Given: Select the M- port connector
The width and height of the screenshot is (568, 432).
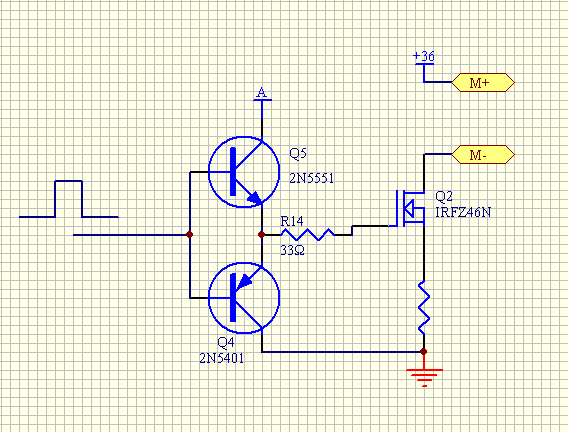Looking at the screenshot, I should point(483,154).
